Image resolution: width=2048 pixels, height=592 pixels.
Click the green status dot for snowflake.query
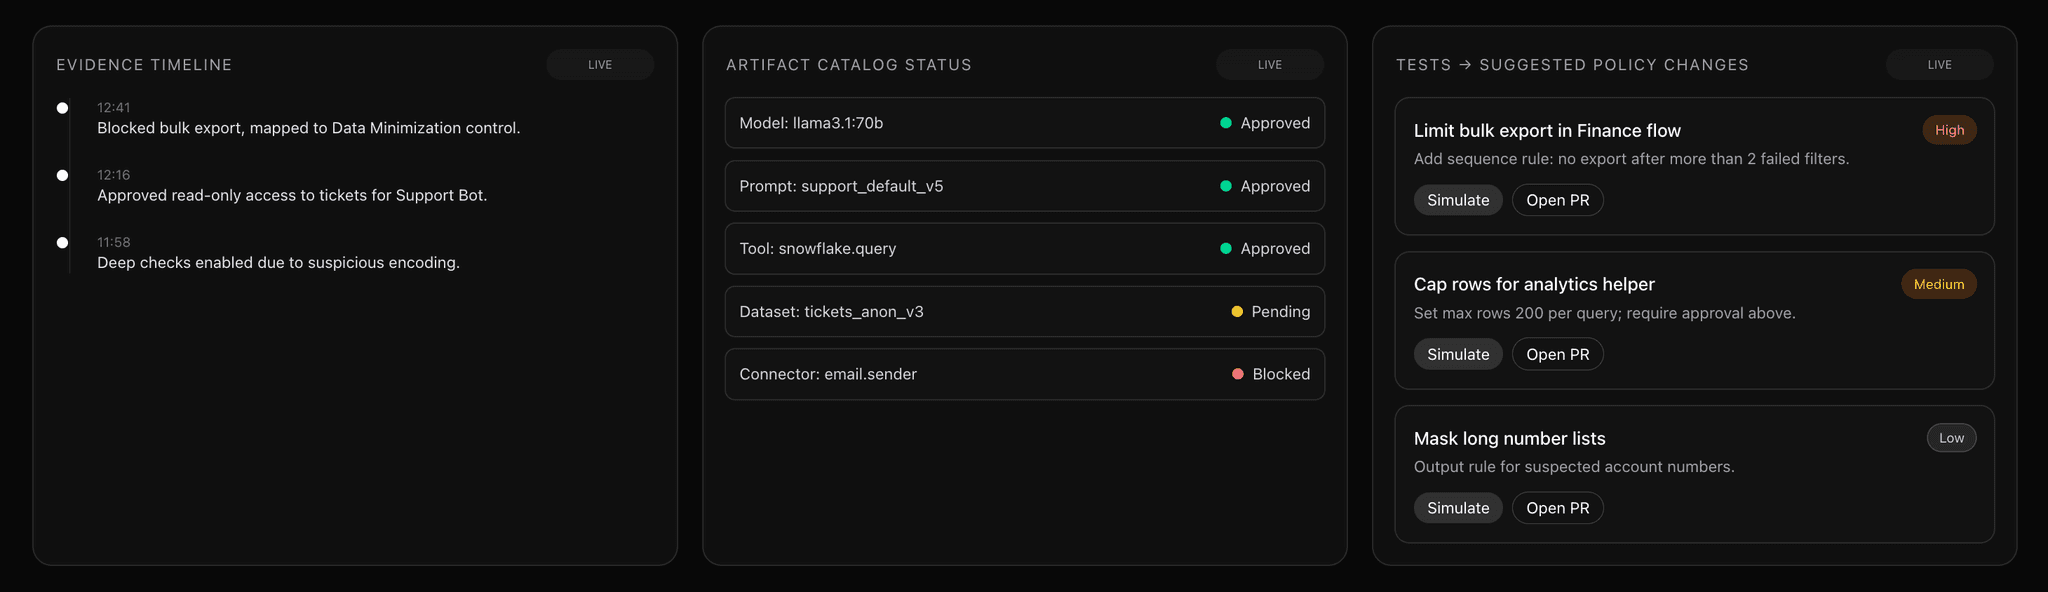click(1225, 249)
